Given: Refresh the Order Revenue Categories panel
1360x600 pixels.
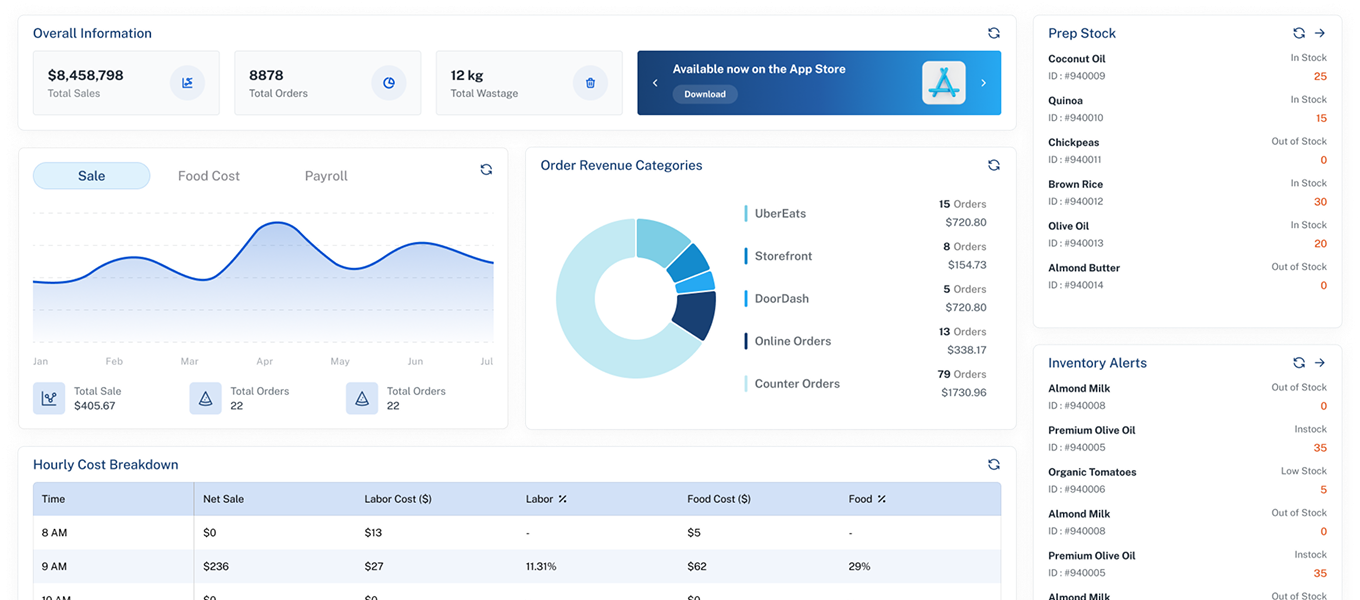Looking at the screenshot, I should pos(993,165).
